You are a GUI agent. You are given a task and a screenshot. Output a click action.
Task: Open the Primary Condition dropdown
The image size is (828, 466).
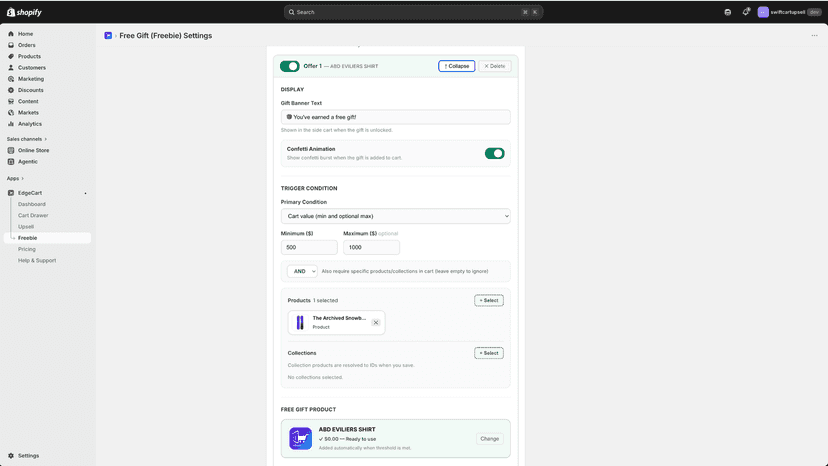pos(396,216)
